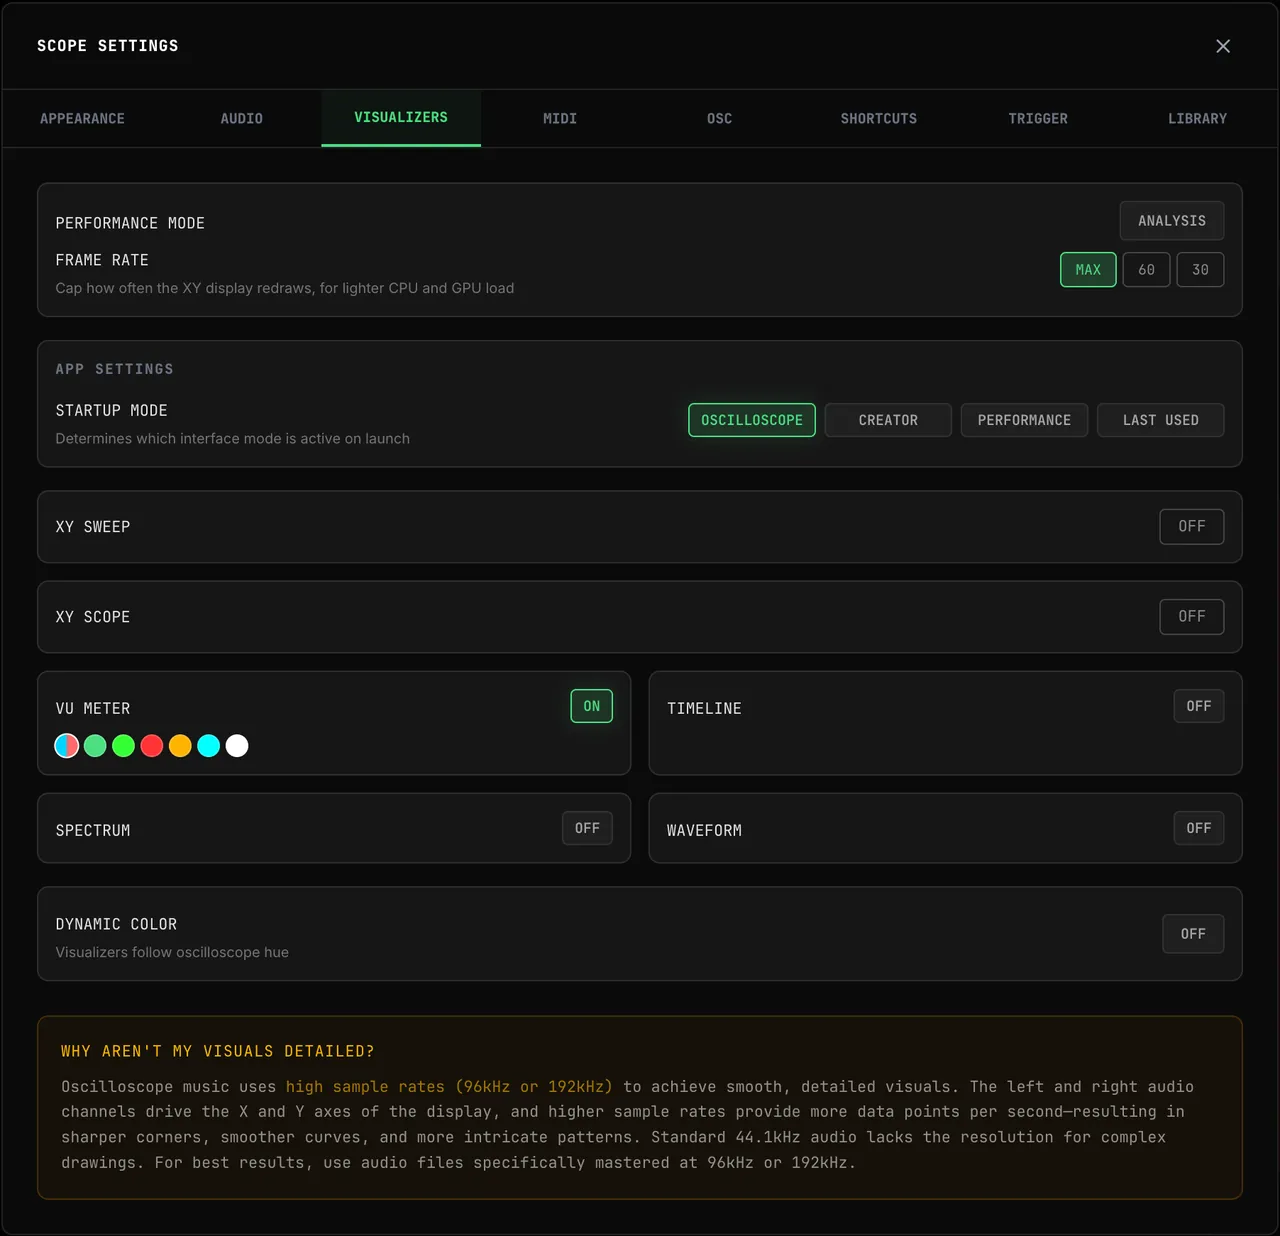Screen dimensions: 1280x1236
Task: Click the 'PERFORMANCE MODE' label
Action: click(130, 223)
